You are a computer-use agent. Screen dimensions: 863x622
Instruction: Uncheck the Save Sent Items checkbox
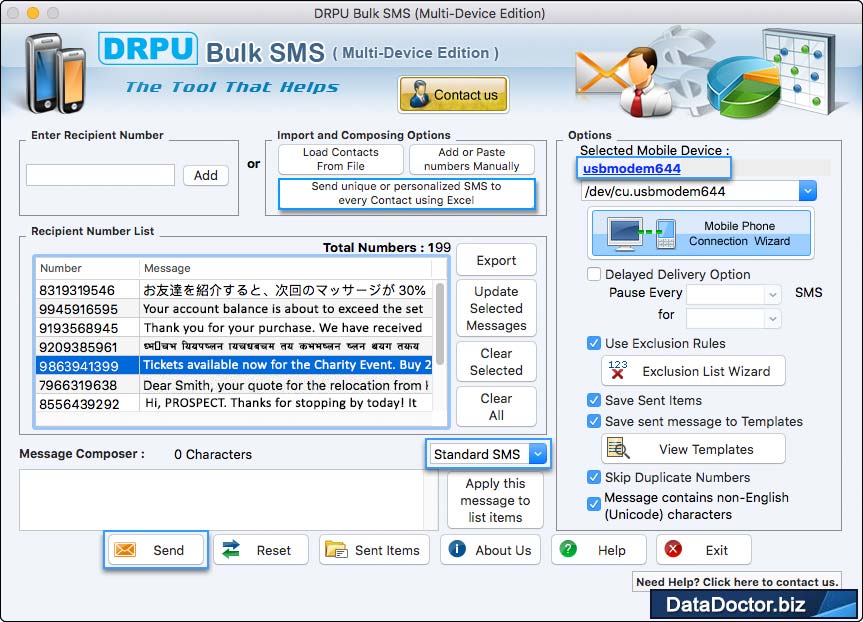[594, 400]
